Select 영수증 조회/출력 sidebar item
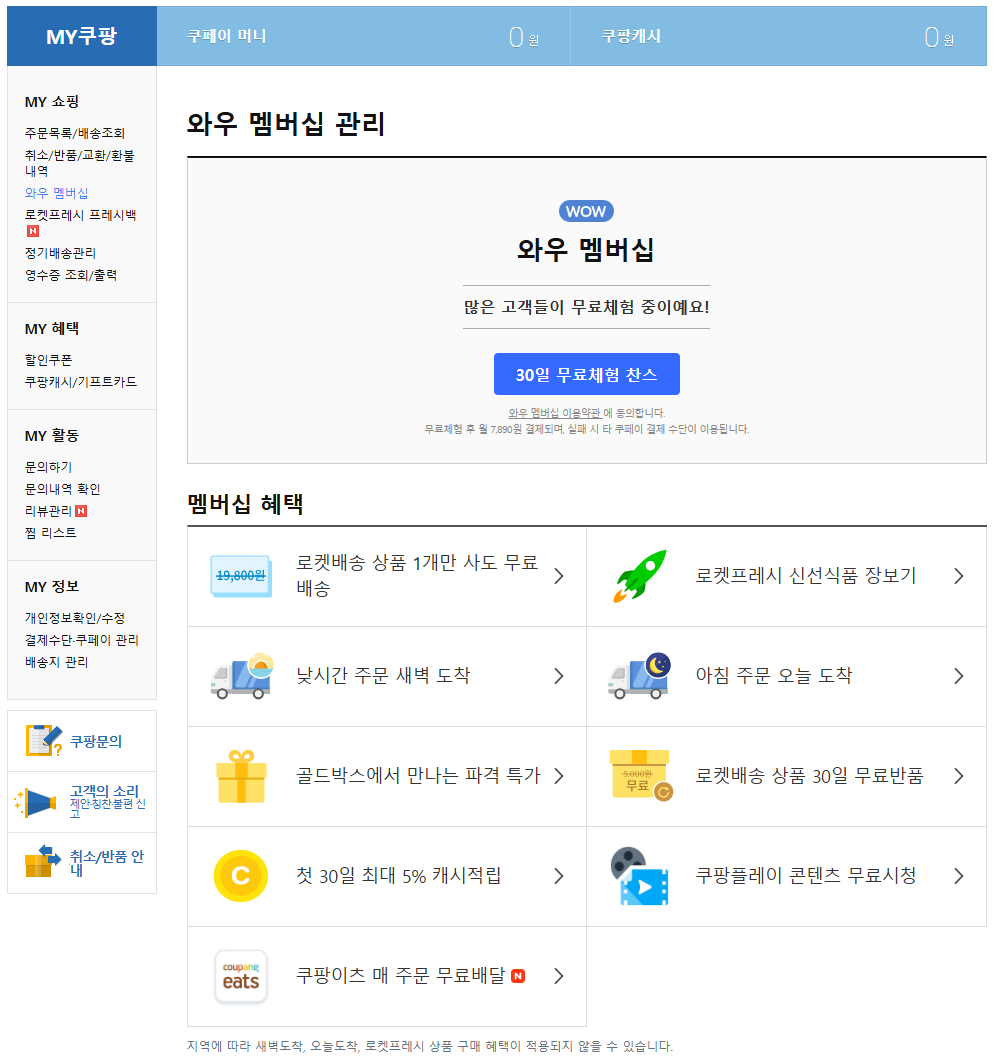 (71, 275)
